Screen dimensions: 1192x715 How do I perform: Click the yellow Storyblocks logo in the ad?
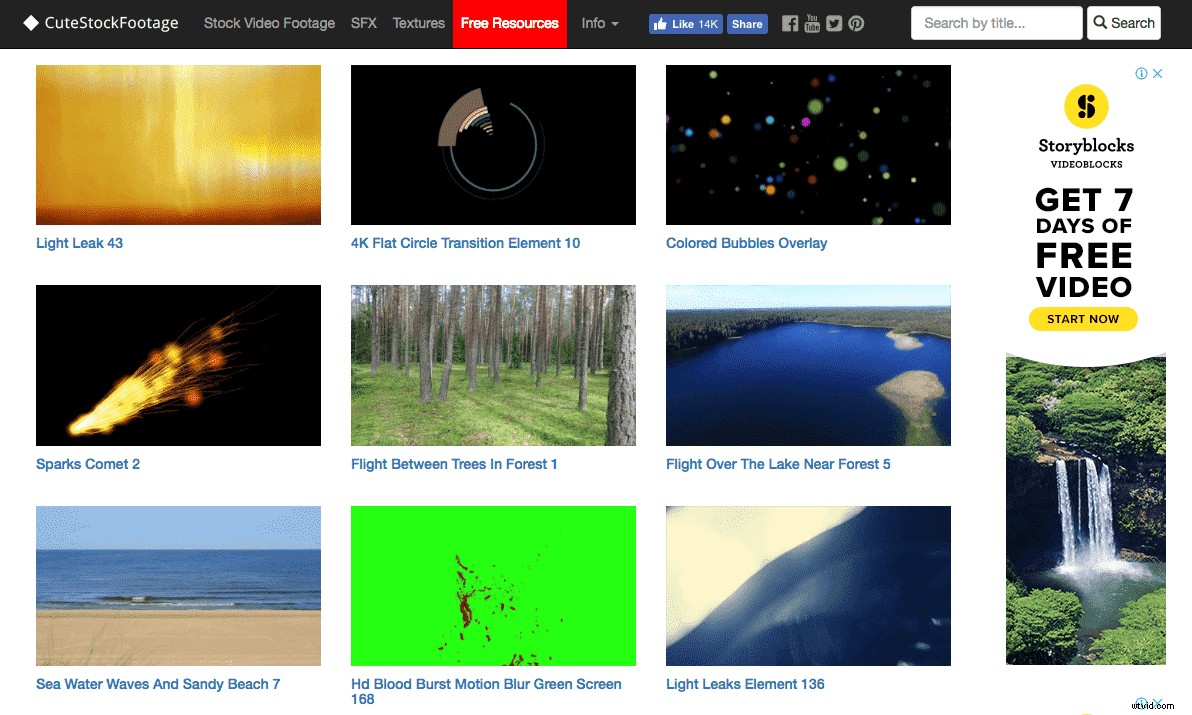click(x=1084, y=105)
